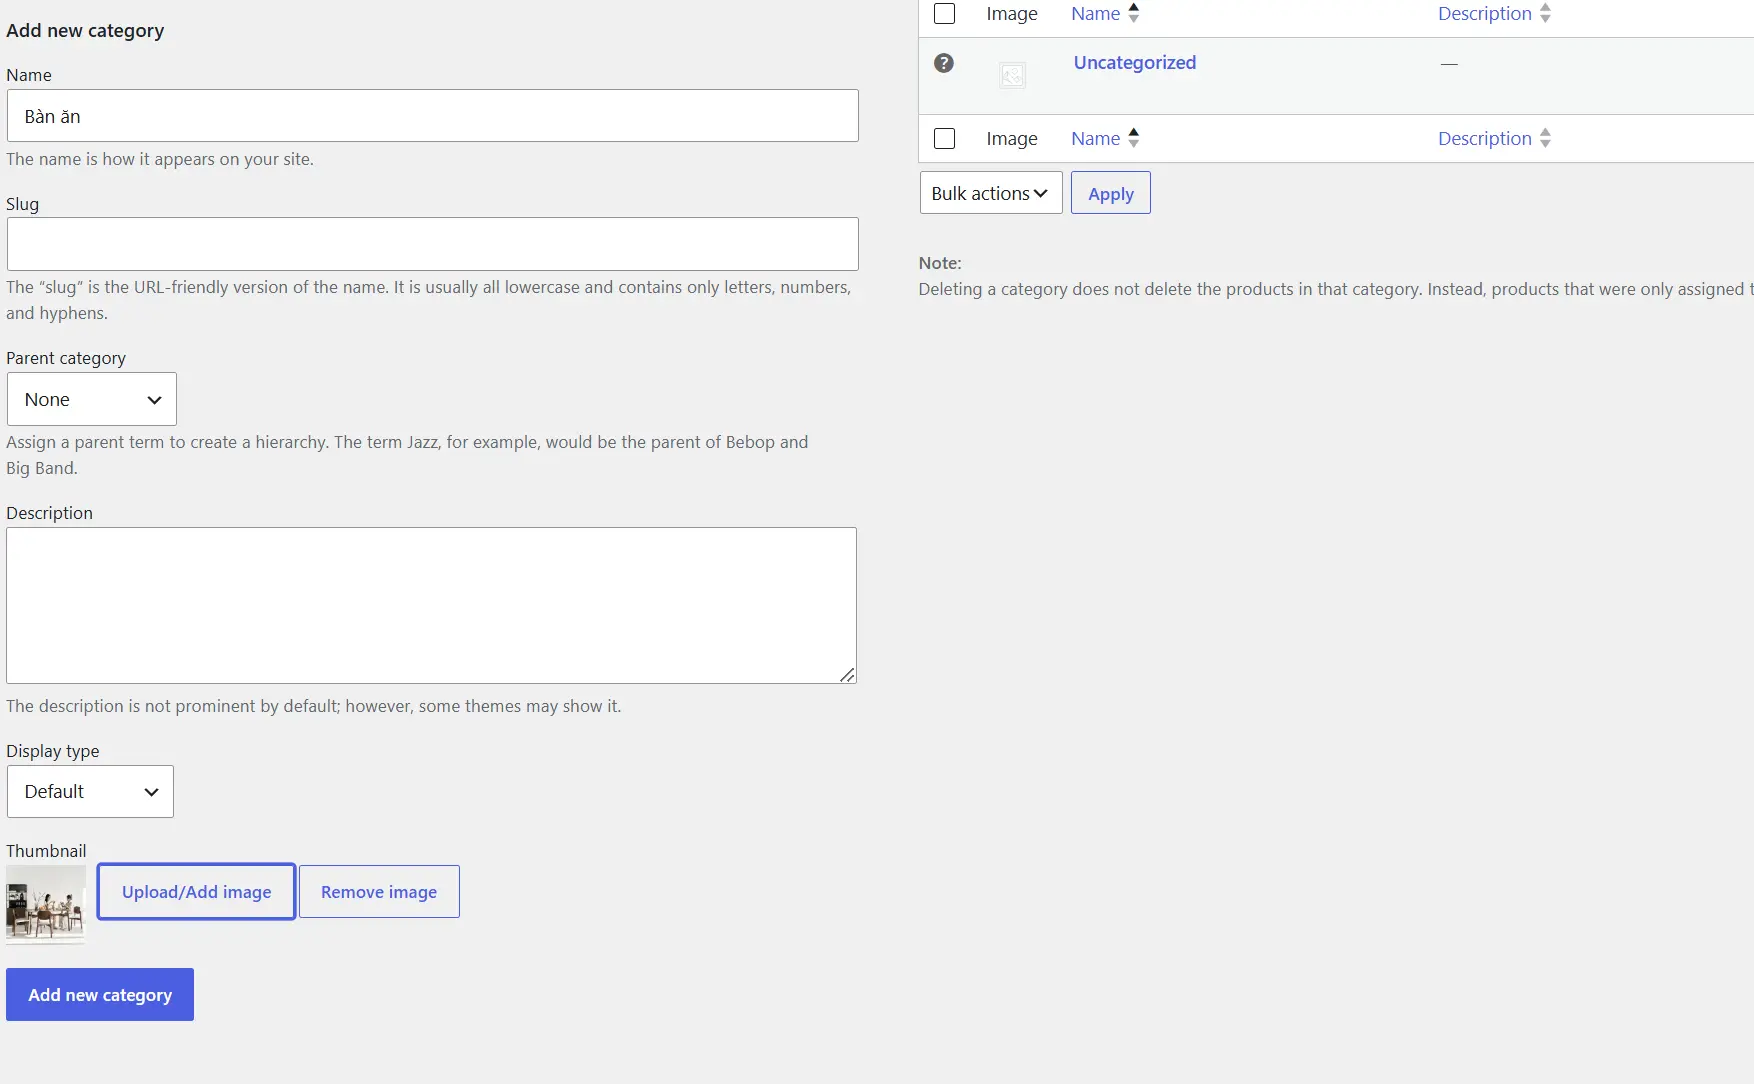
Task: Click sort arrows beside bottom Description header
Action: [x=1545, y=138]
